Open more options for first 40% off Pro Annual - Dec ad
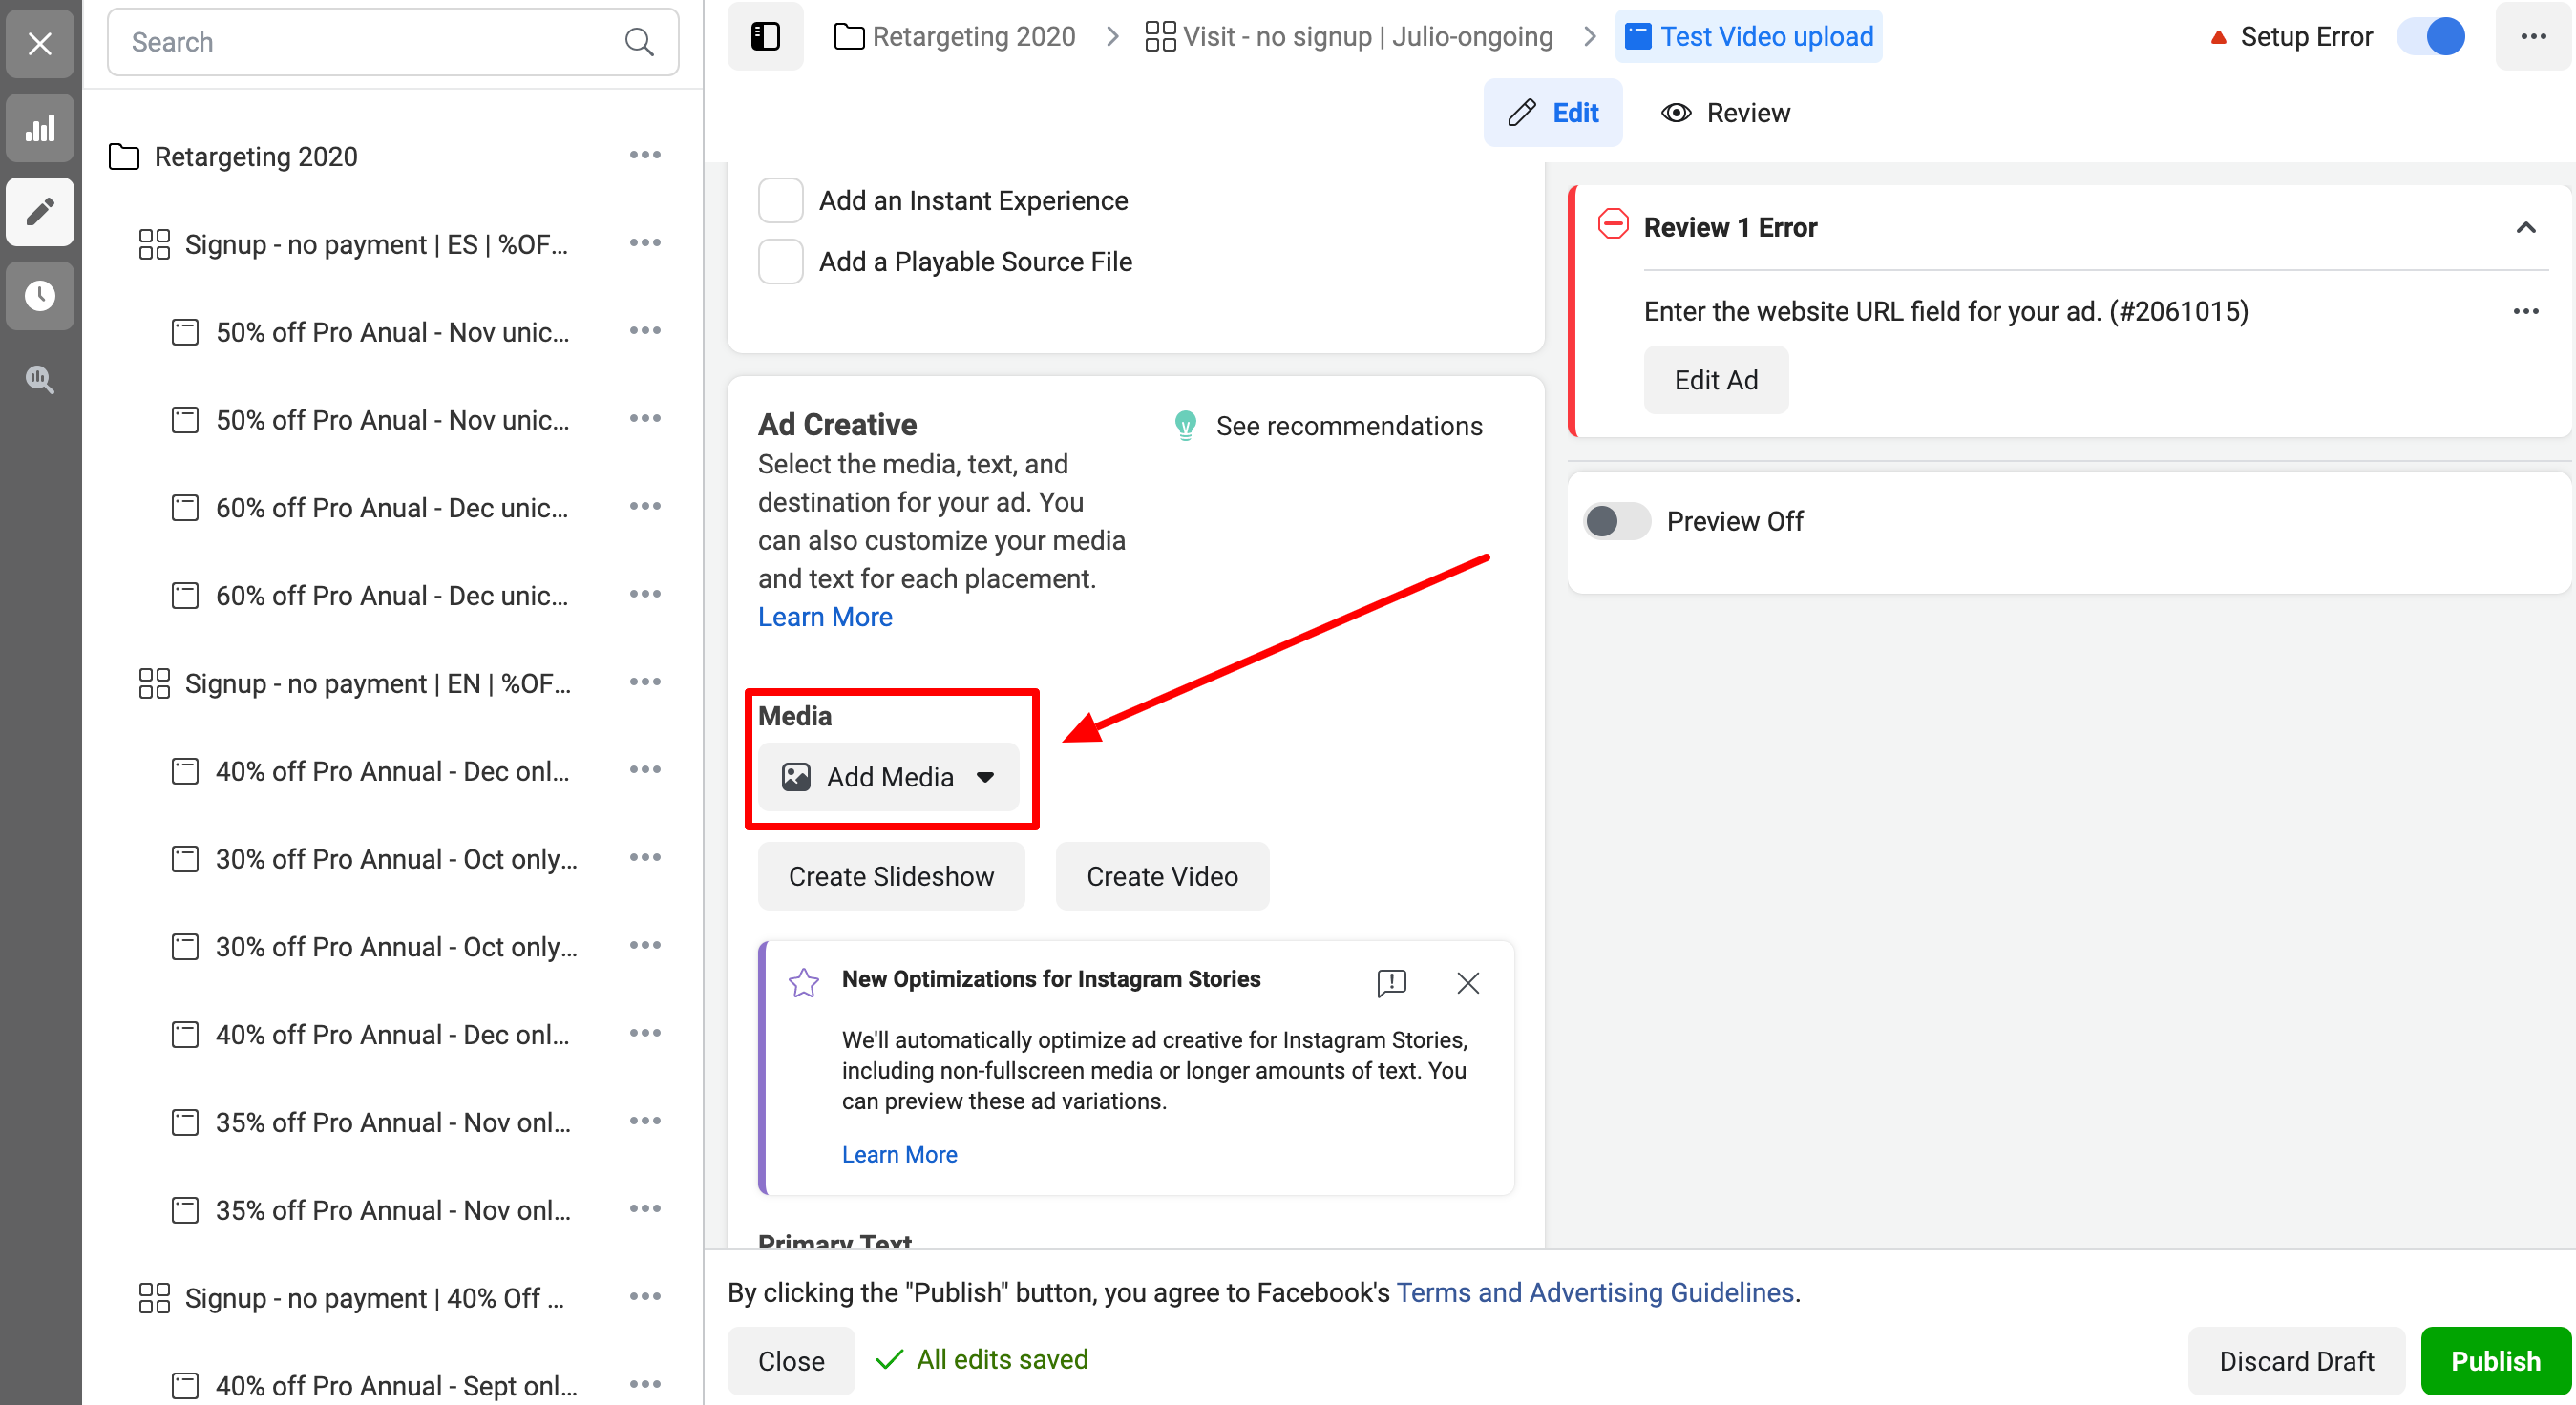Viewport: 2576px width, 1405px height. click(x=645, y=770)
